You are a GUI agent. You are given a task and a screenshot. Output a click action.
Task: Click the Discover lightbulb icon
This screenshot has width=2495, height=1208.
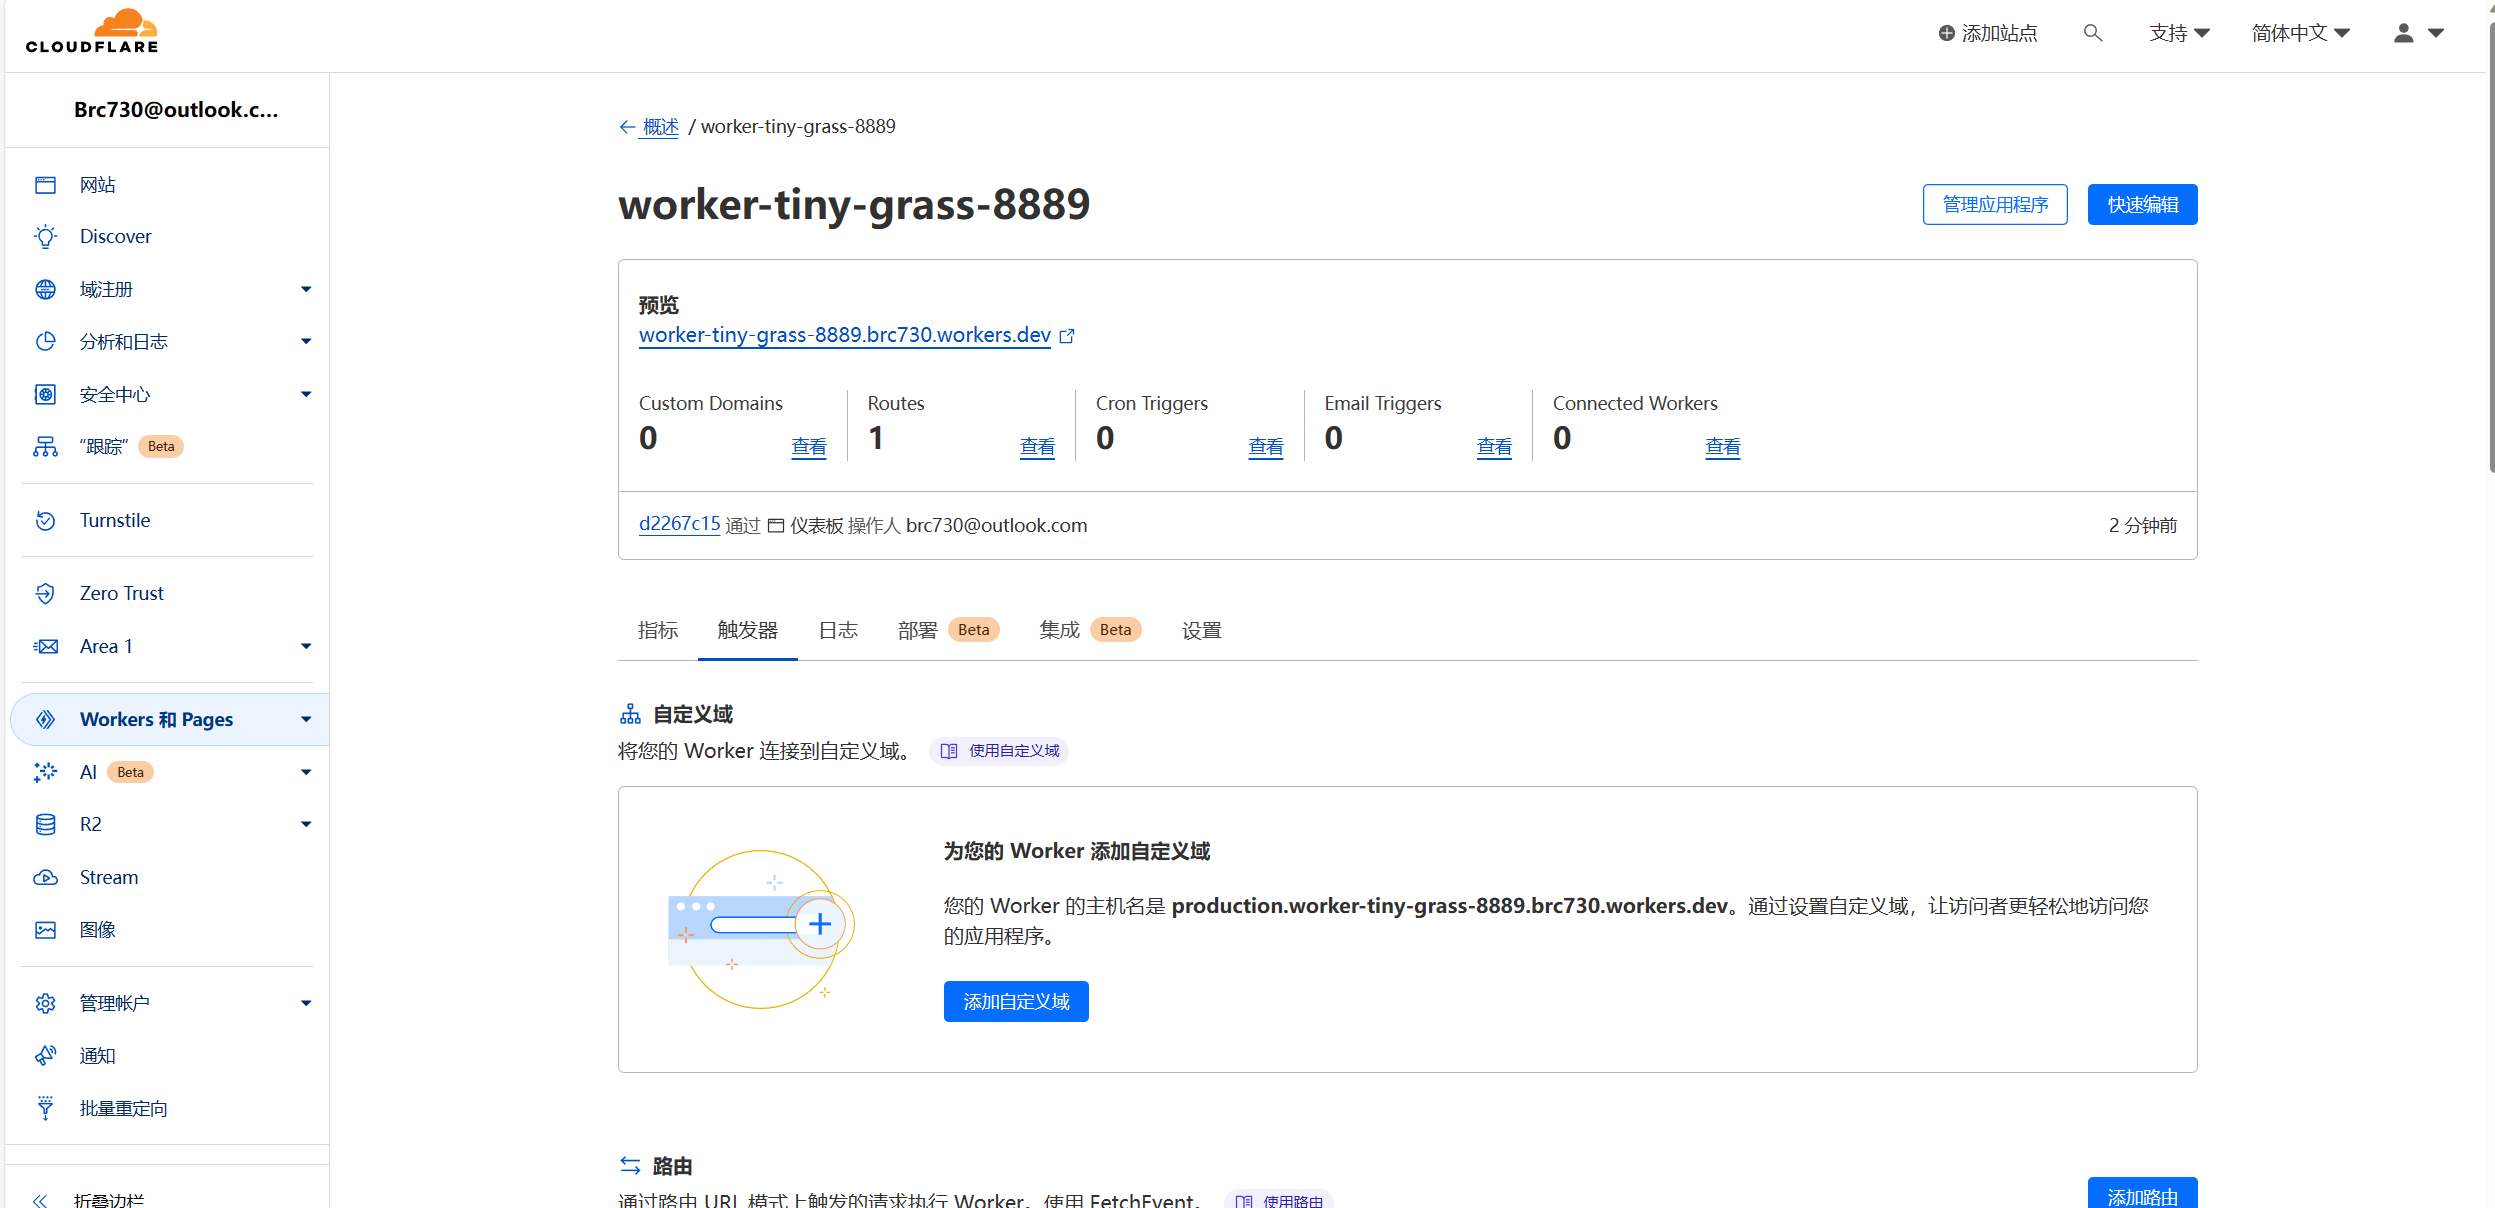45,237
